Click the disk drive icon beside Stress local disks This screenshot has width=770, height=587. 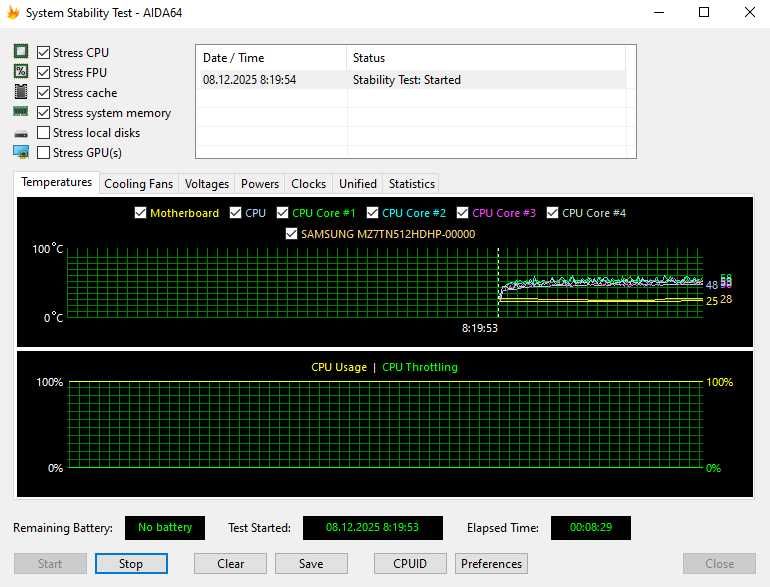coord(21,134)
